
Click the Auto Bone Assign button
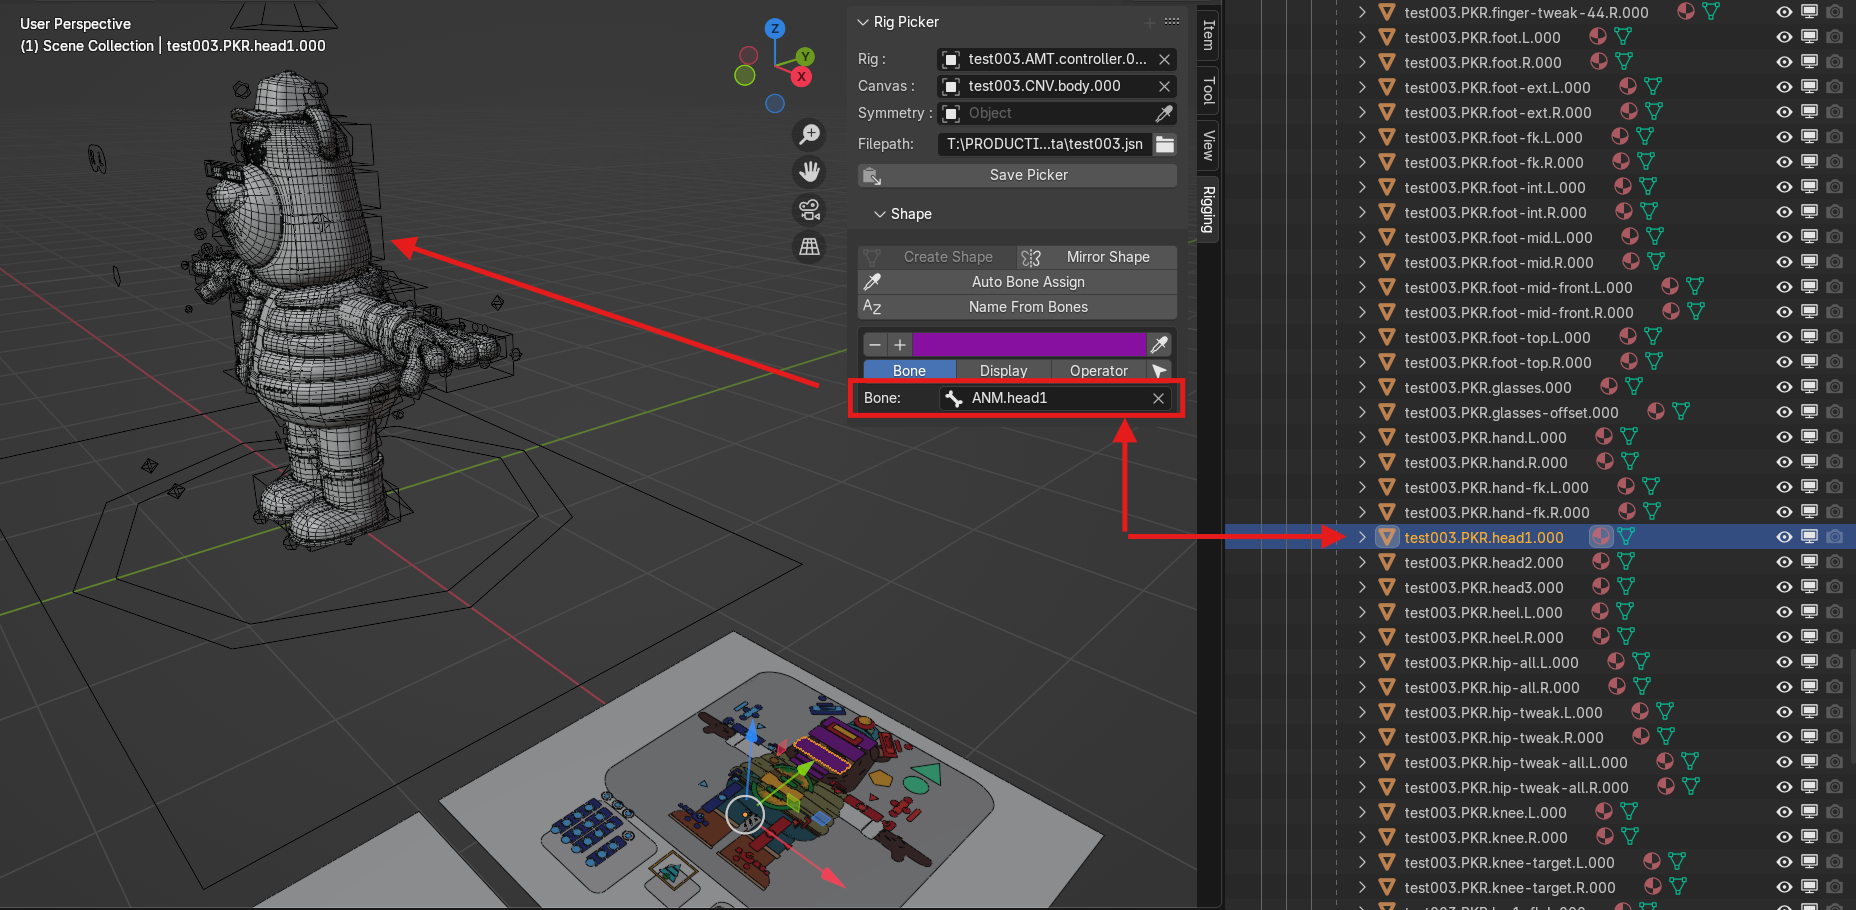tap(1027, 282)
